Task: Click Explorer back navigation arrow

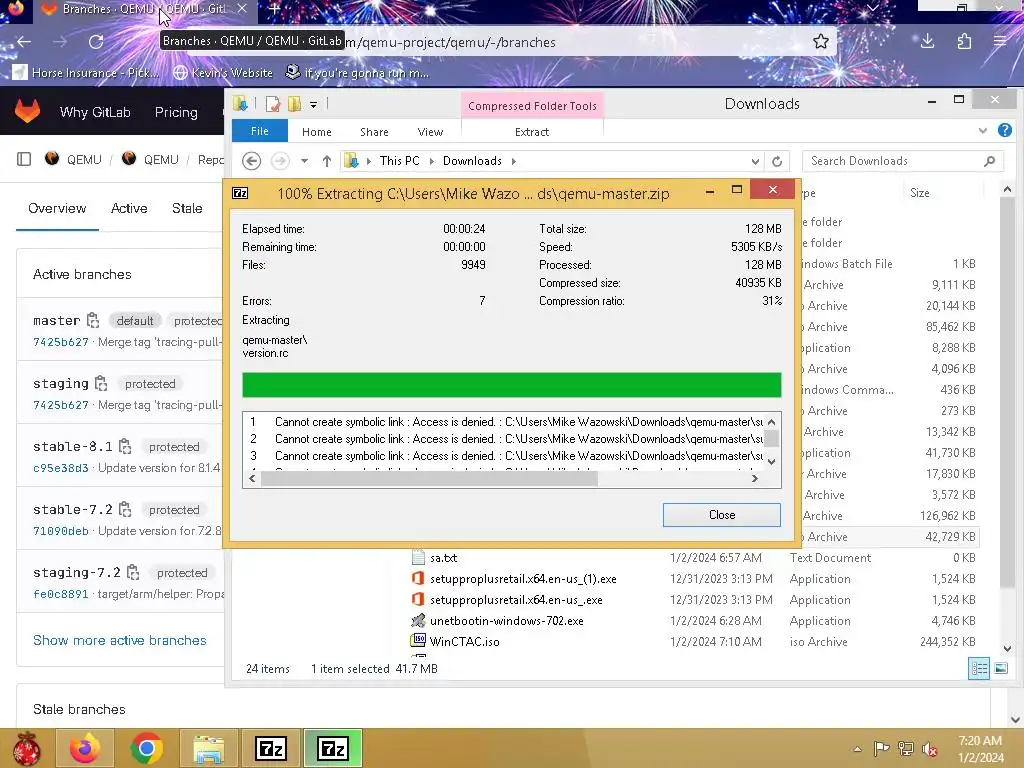Action: 251,161
